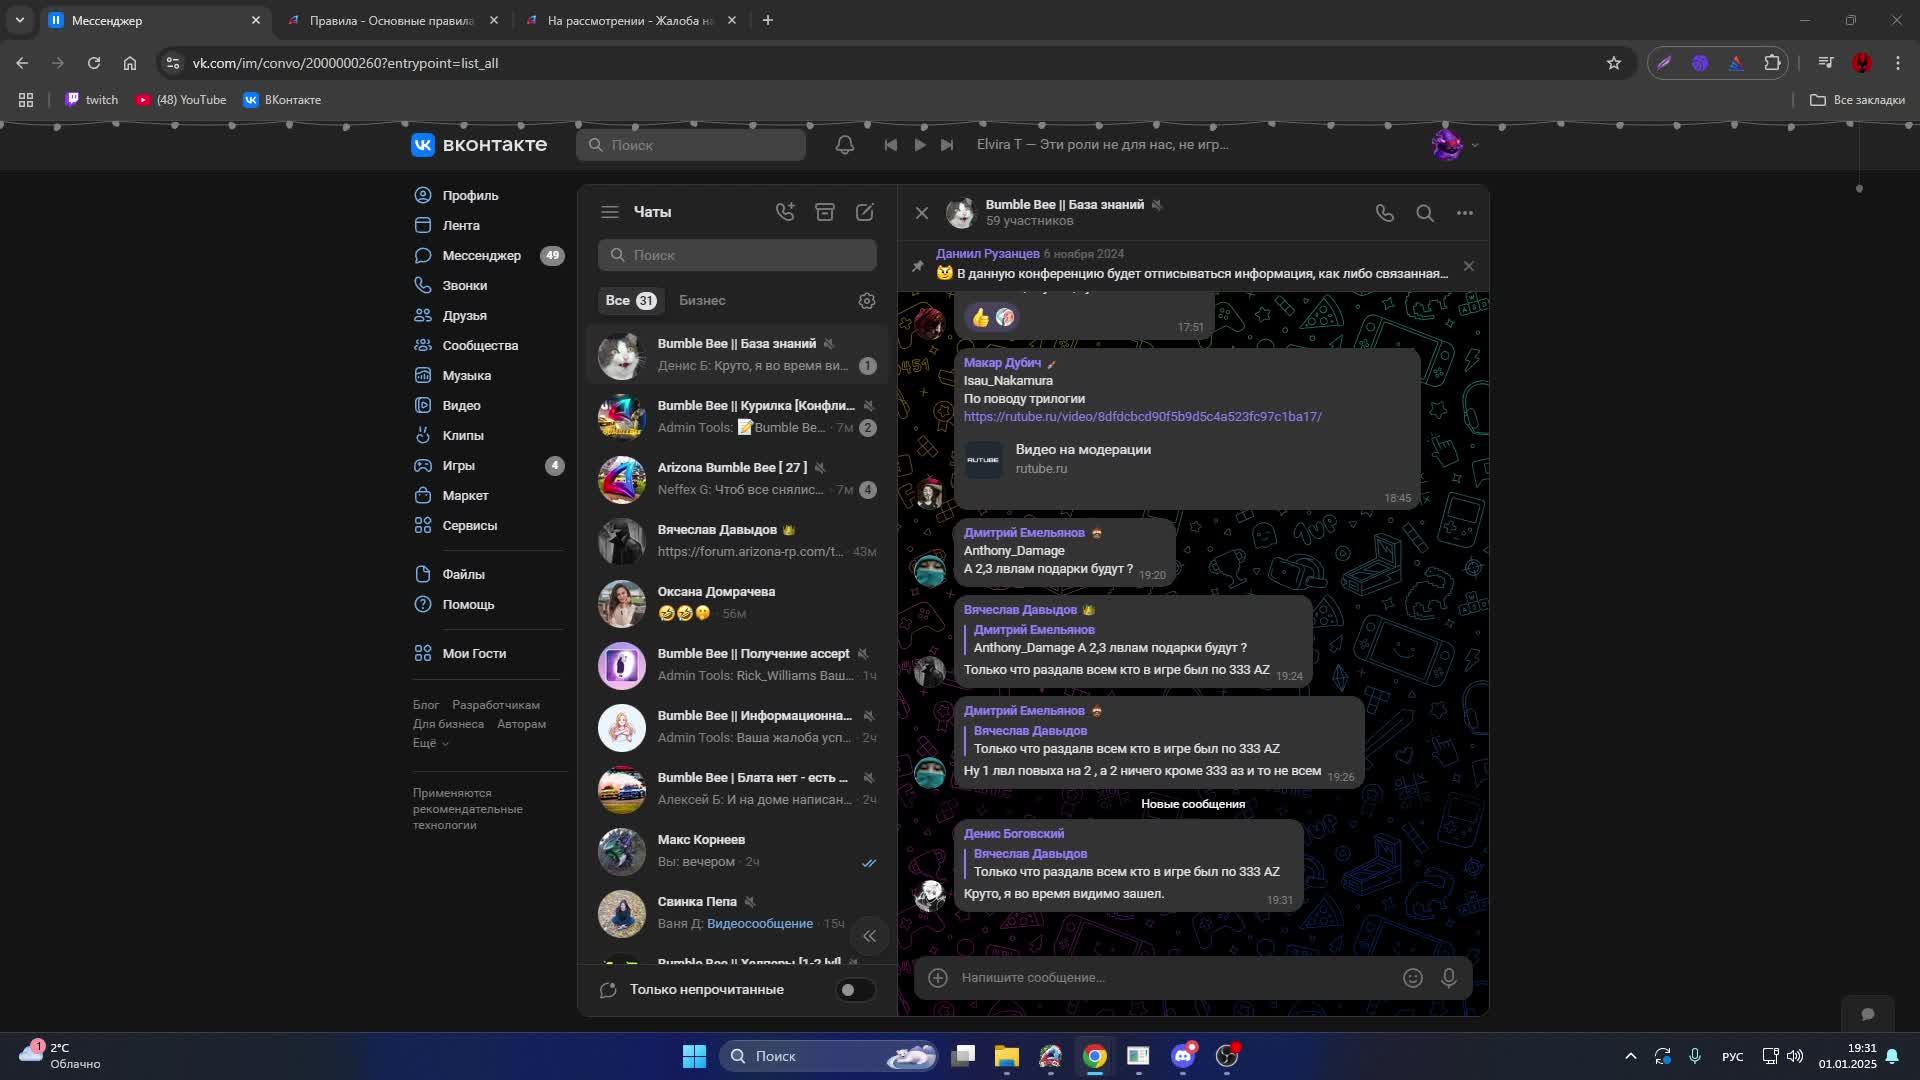Open Arizona Bumble Bee [ 27 ] chat
1920x1080 pixels.
point(737,479)
